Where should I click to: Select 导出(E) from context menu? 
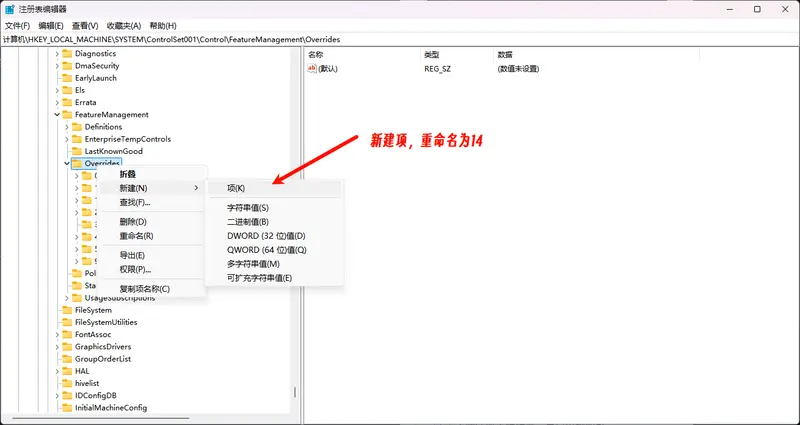pyautogui.click(x=152, y=255)
